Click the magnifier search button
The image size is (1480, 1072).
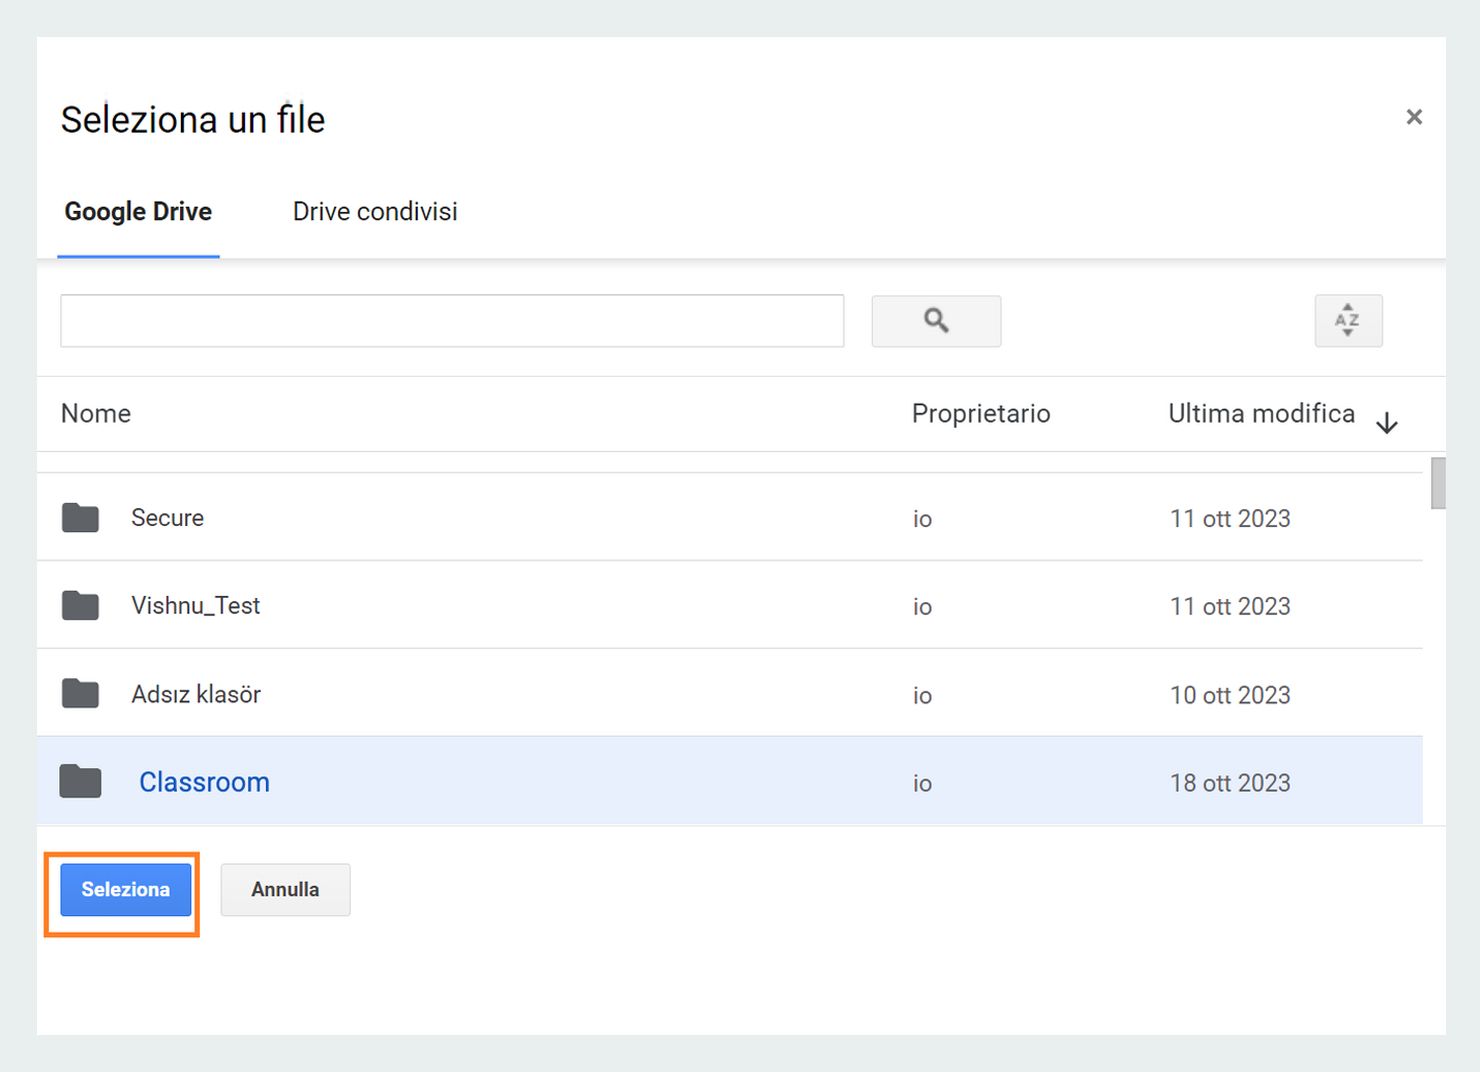point(936,321)
